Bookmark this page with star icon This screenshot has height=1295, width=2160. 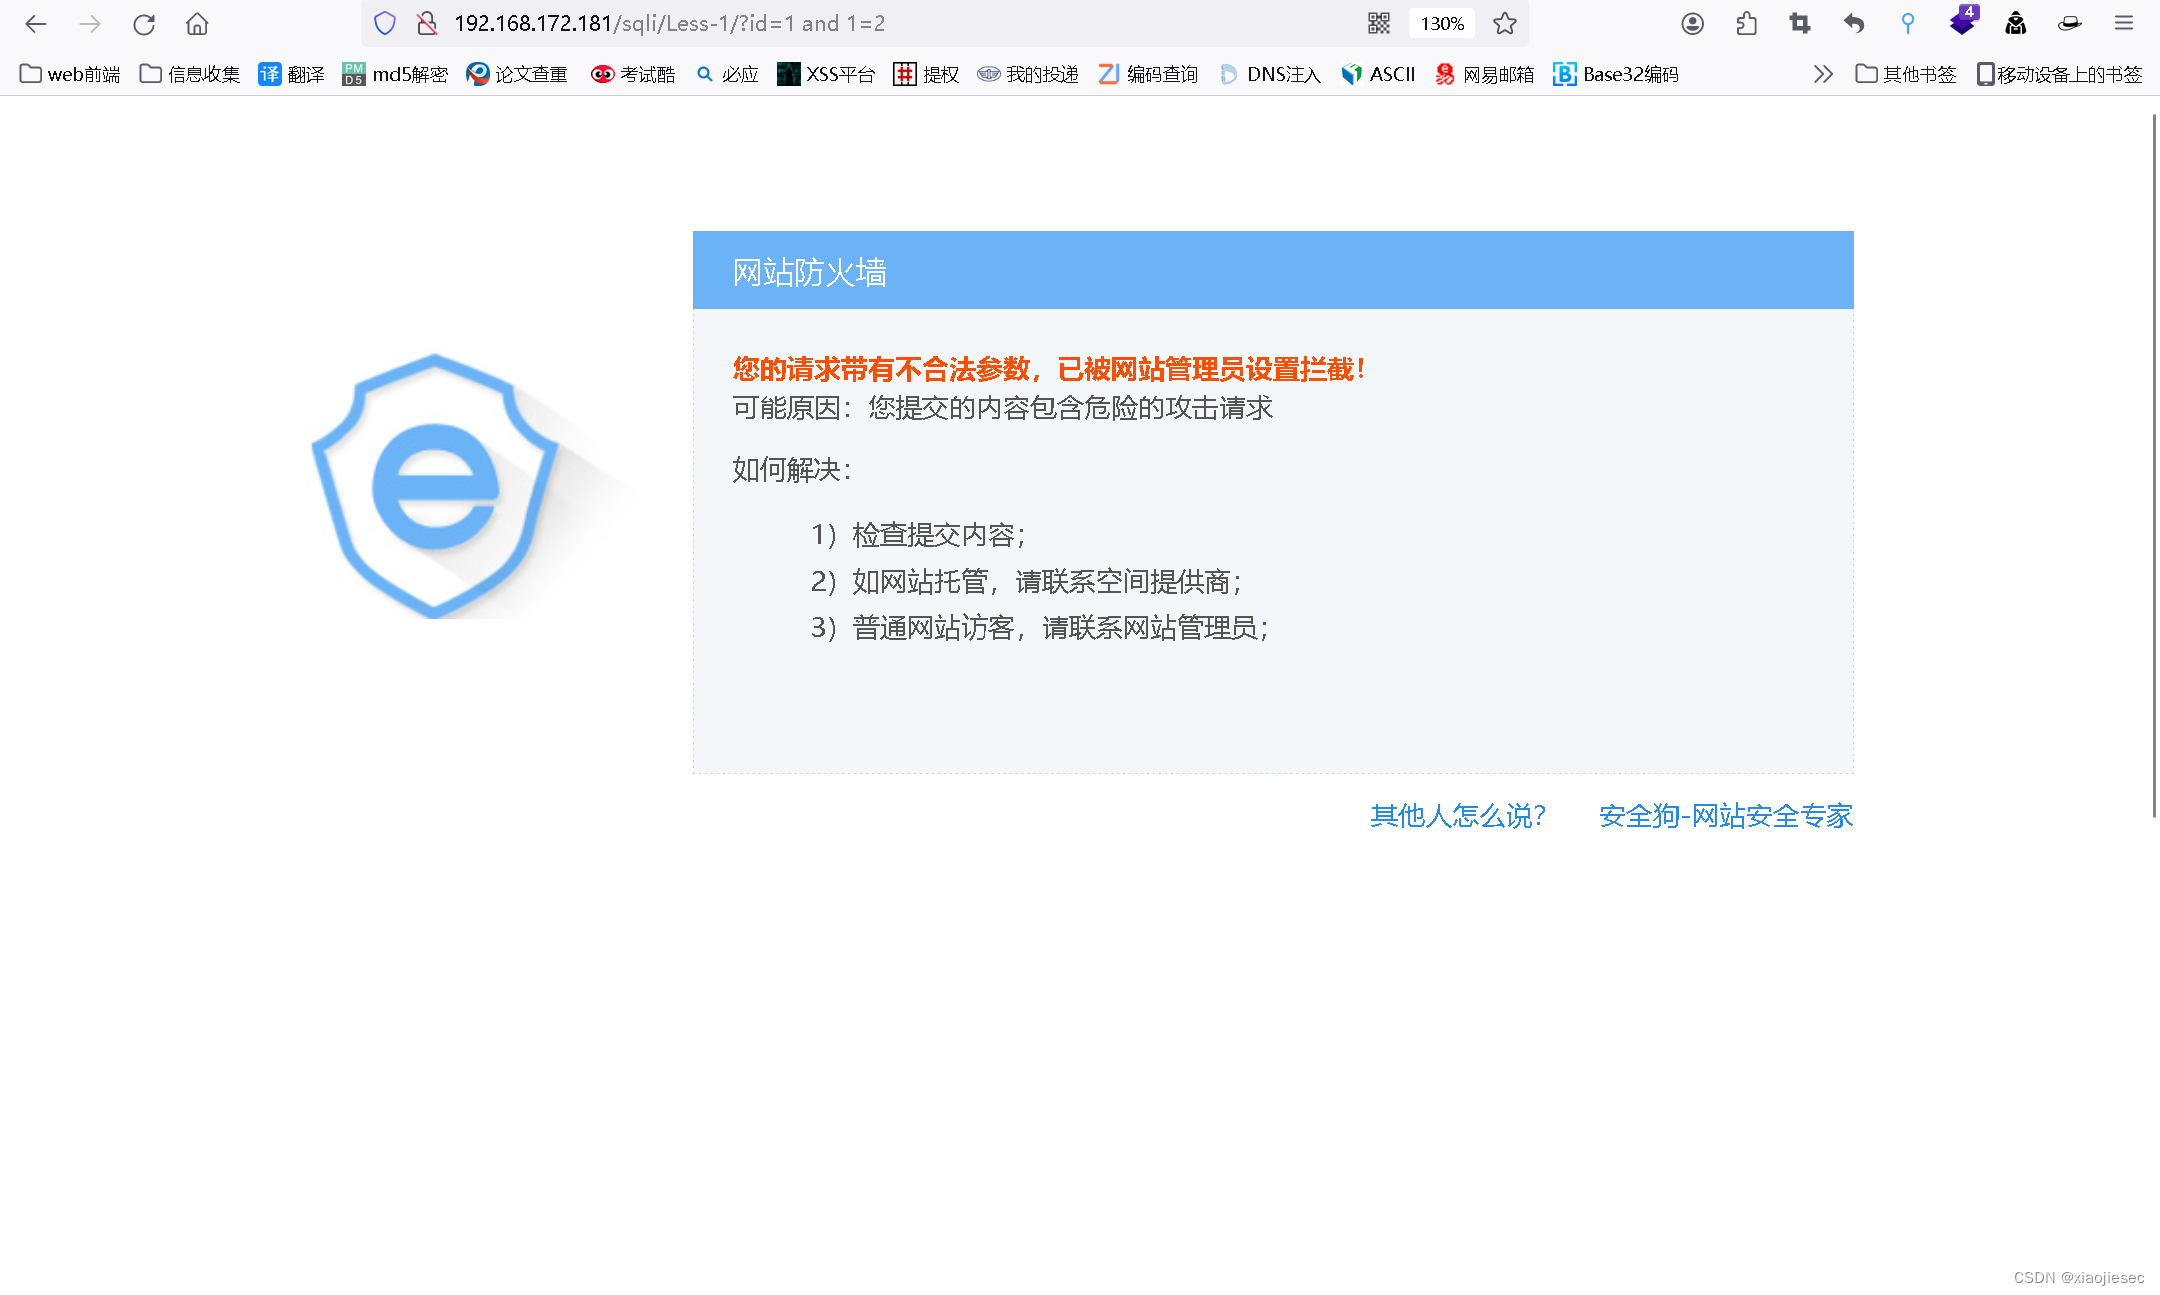pos(1505,24)
